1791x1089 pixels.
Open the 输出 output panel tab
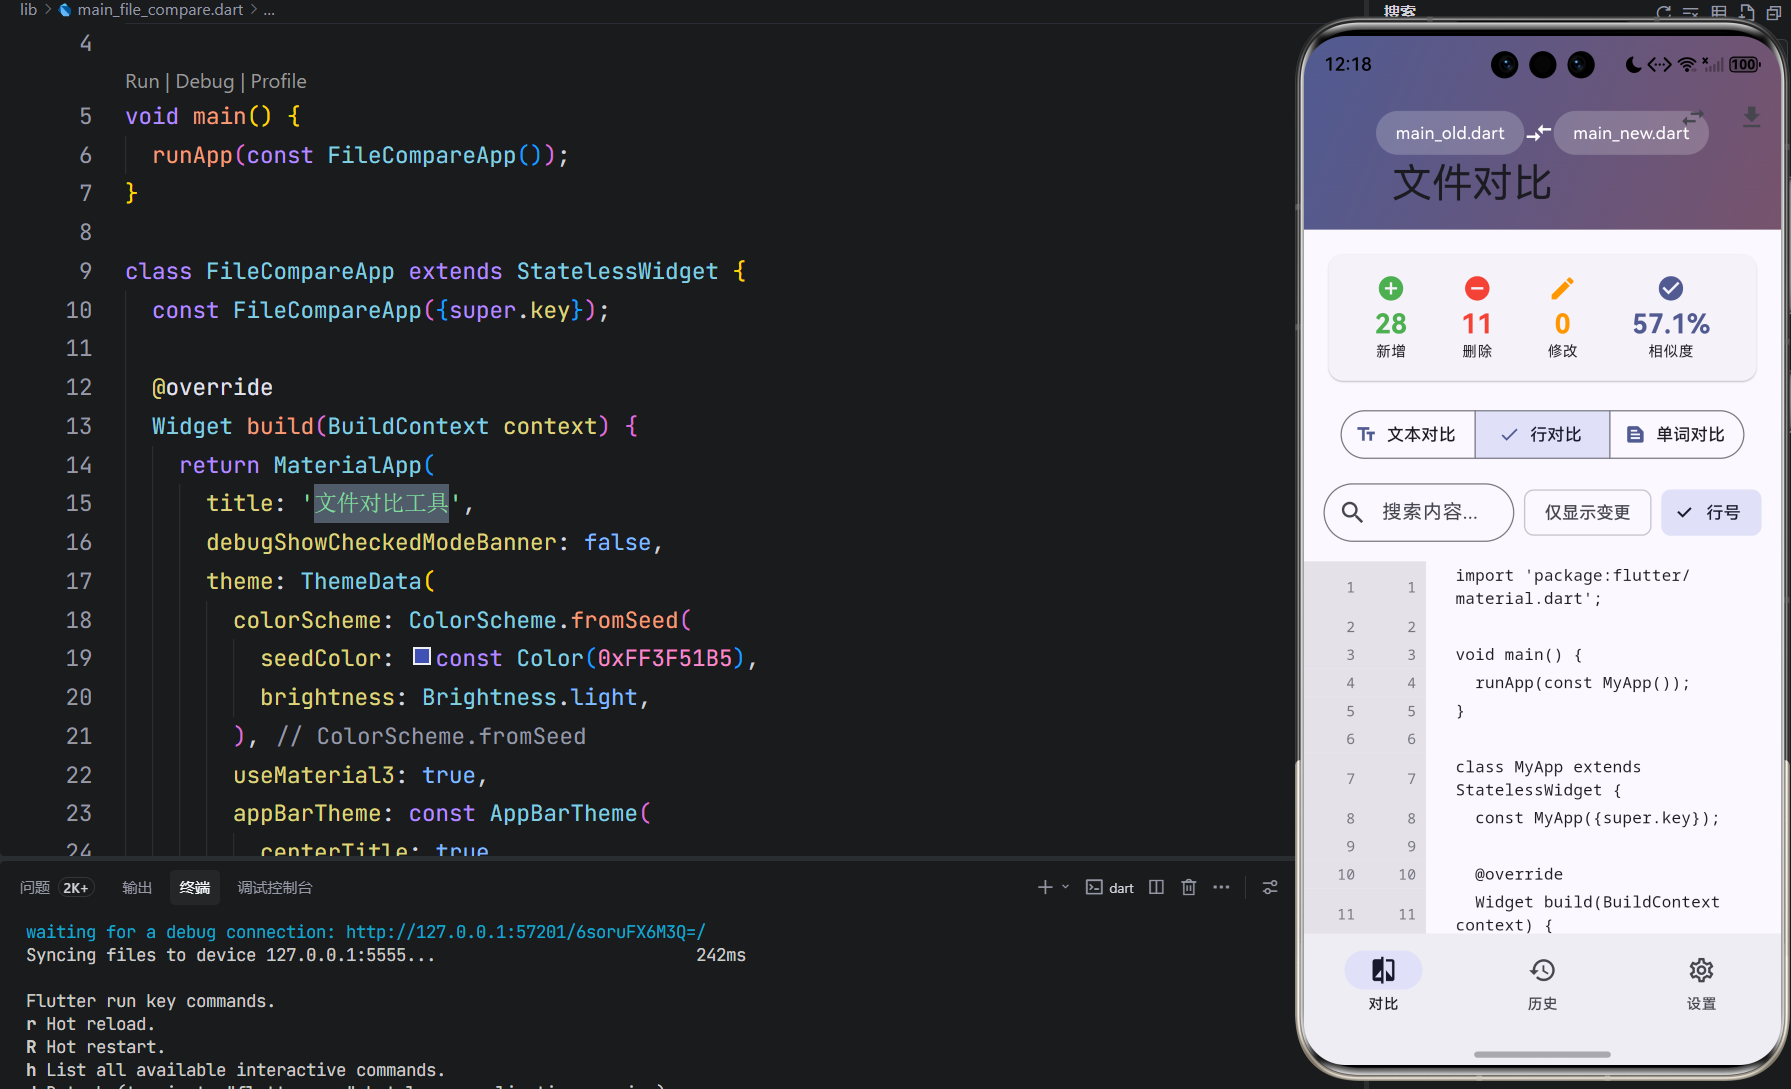[137, 887]
